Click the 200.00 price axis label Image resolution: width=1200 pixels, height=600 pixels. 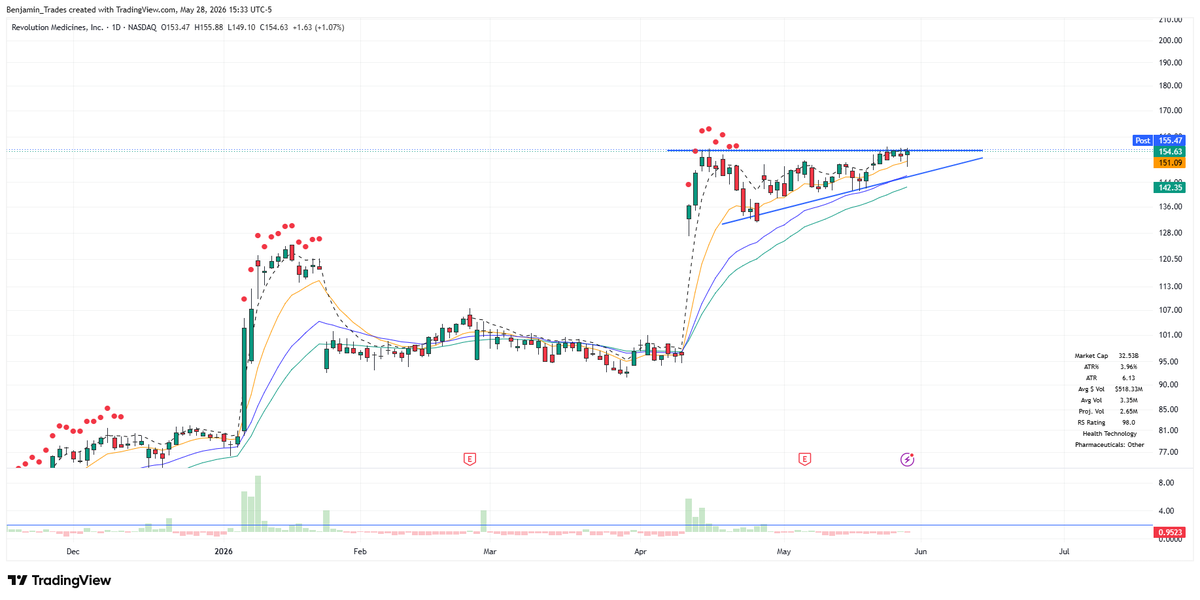coord(1171,41)
